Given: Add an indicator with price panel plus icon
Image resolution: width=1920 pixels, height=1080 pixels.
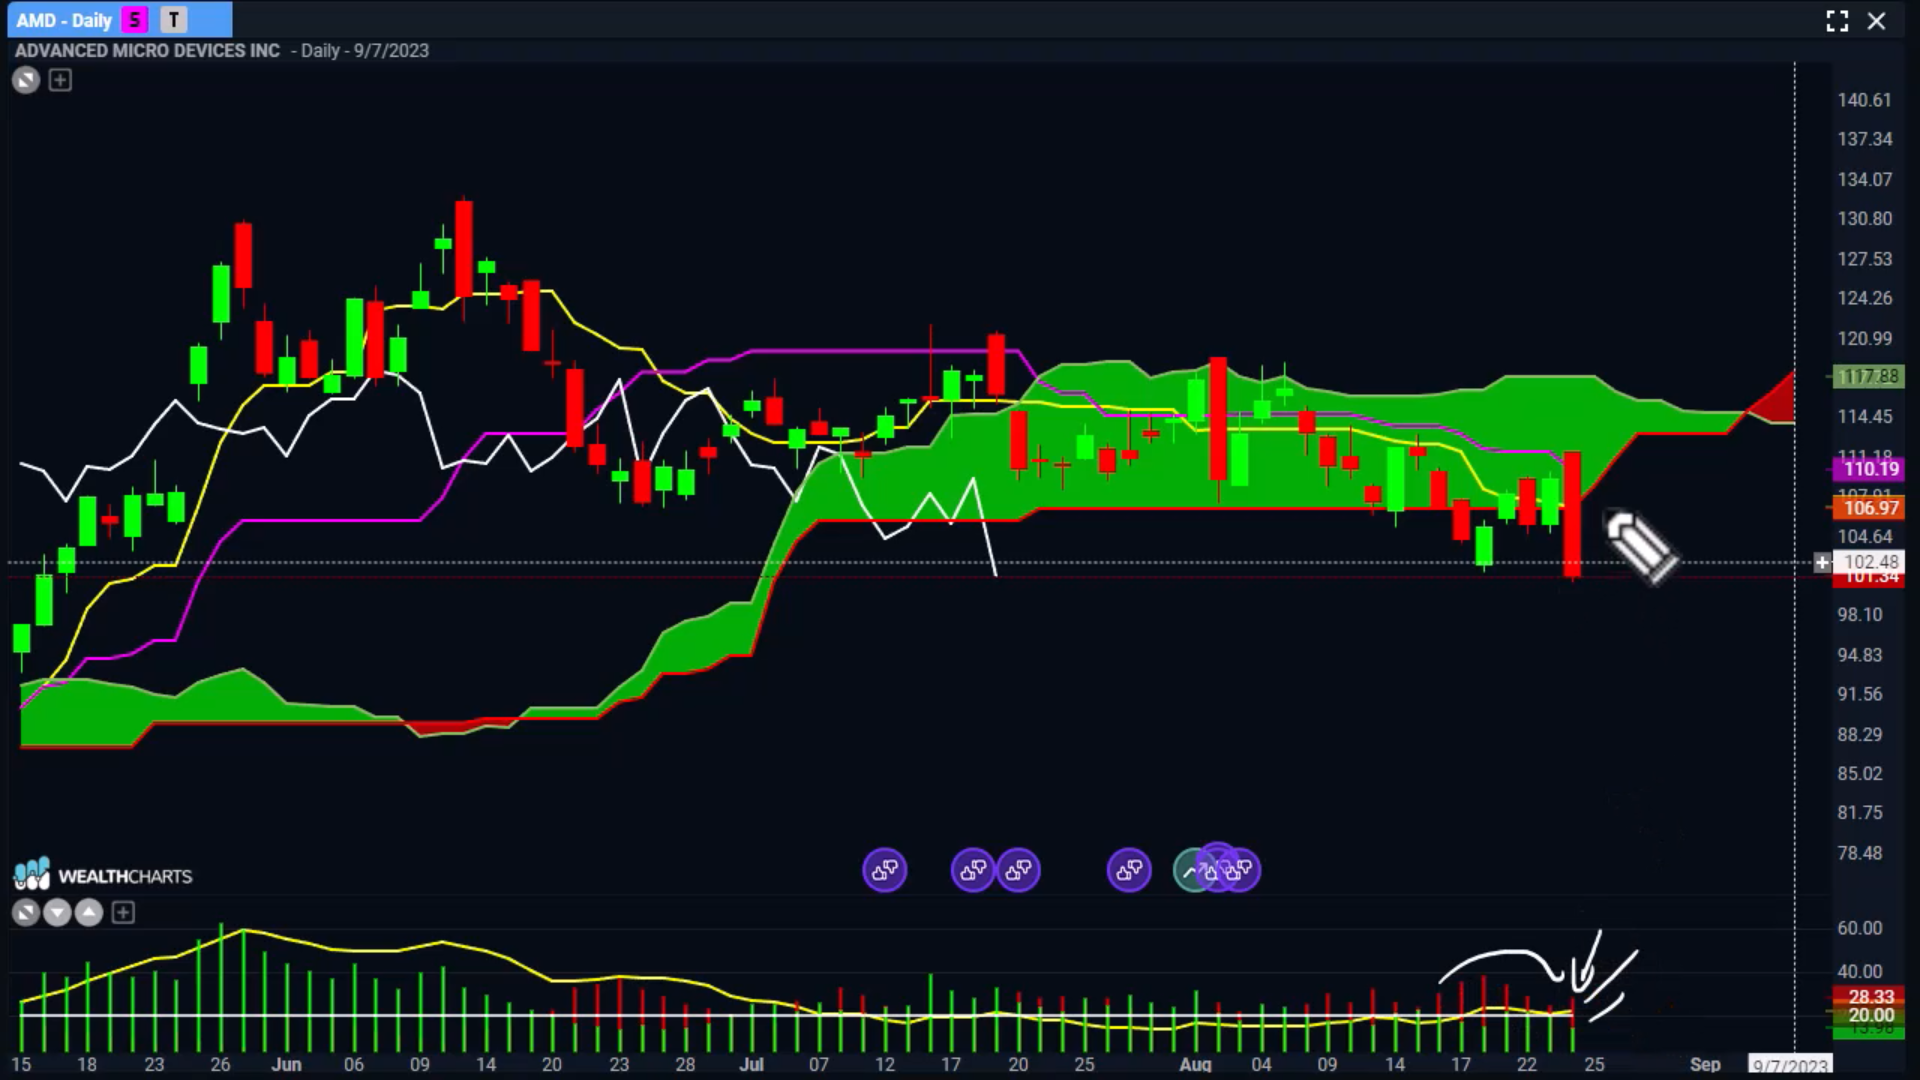Looking at the screenshot, I should [x=60, y=80].
